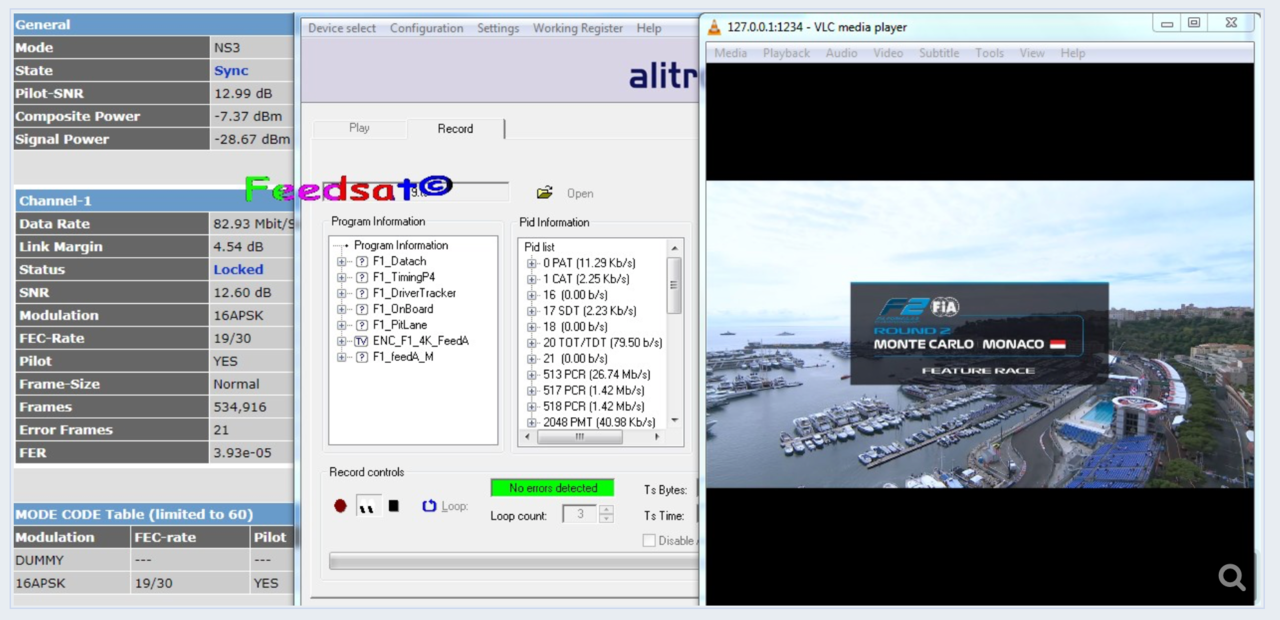The image size is (1280, 620).
Task: Select the ENC_F1_4K_FeedA TV program icon
Action: click(361, 341)
